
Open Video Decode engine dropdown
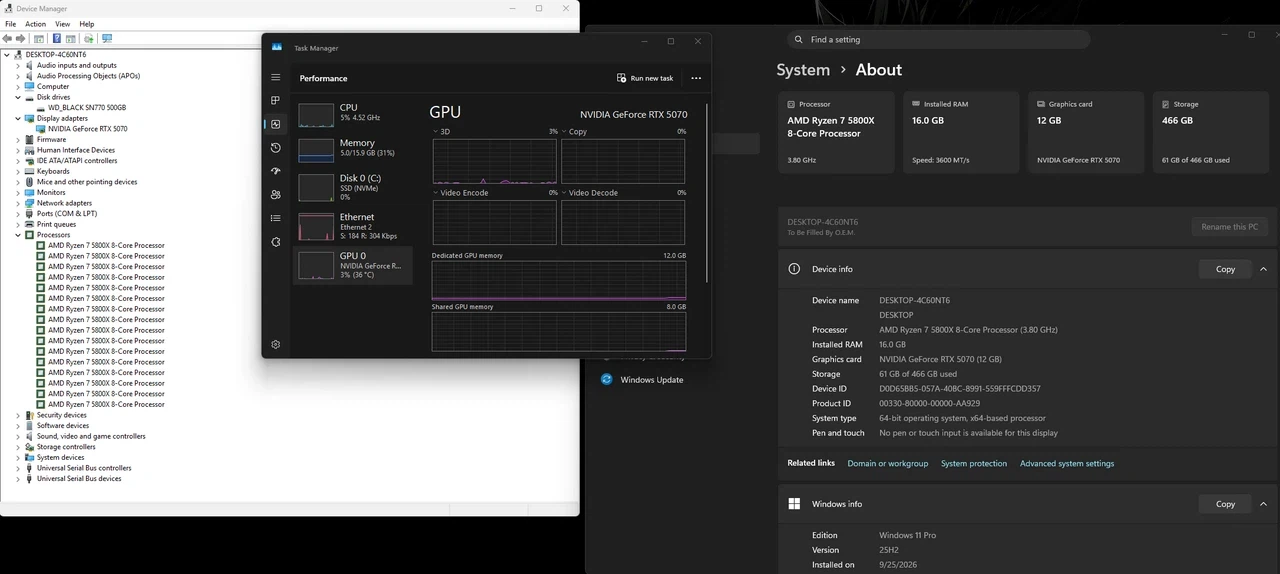pos(565,193)
